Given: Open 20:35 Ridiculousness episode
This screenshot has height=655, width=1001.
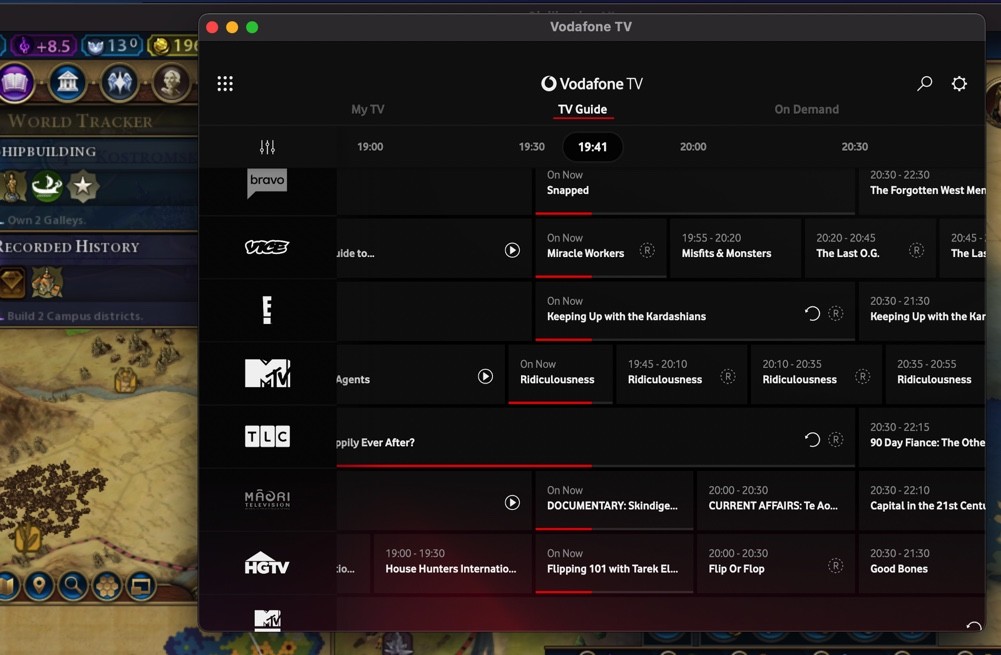Looking at the screenshot, I should pyautogui.click(x=935, y=373).
